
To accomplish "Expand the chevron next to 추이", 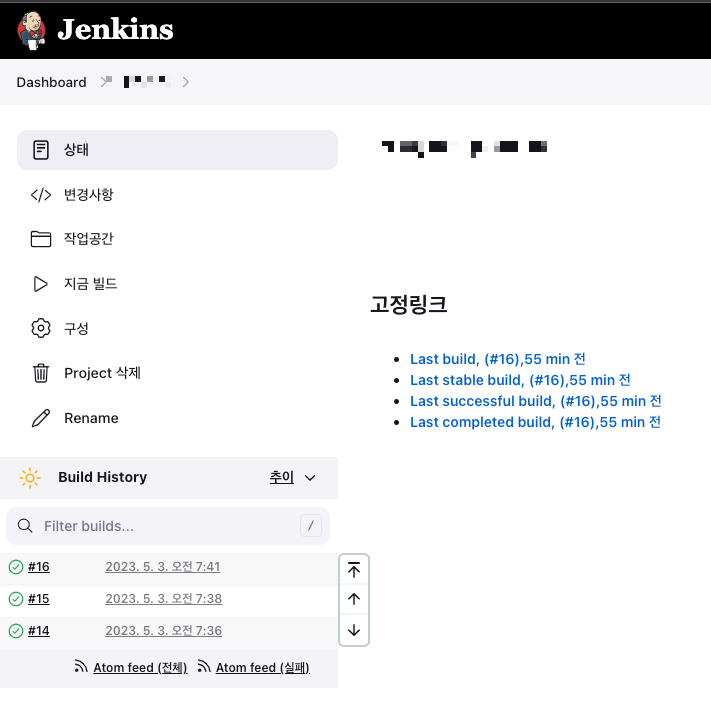I will tap(310, 478).
